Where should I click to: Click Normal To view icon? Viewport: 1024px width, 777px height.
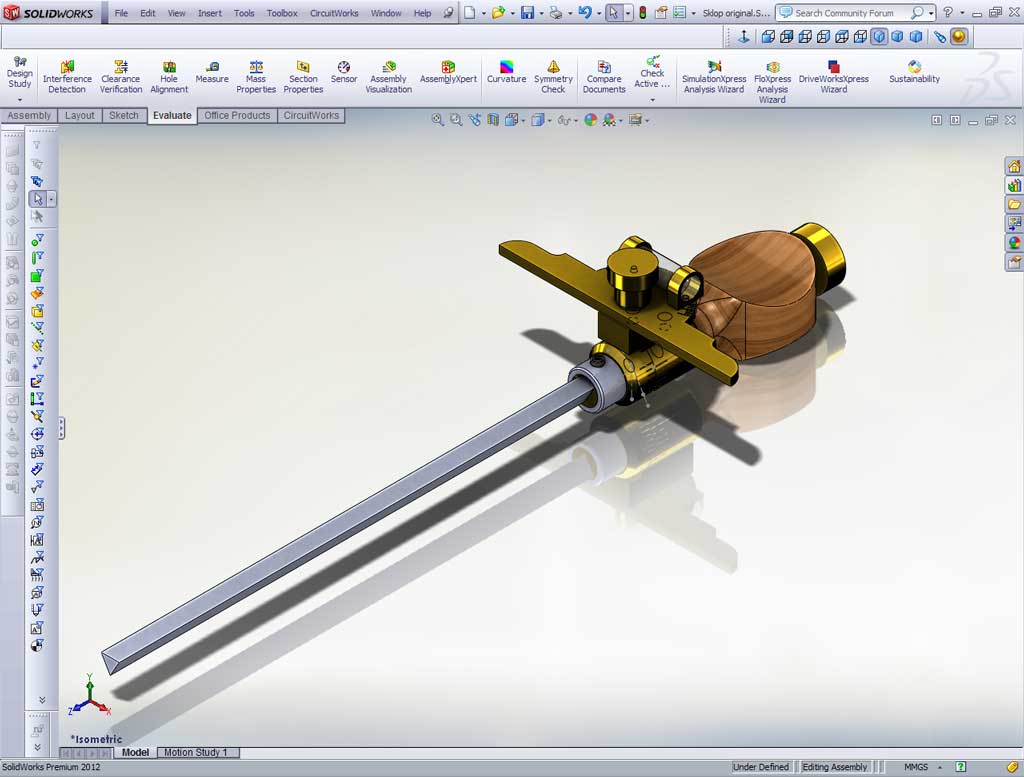pyautogui.click(x=744, y=37)
